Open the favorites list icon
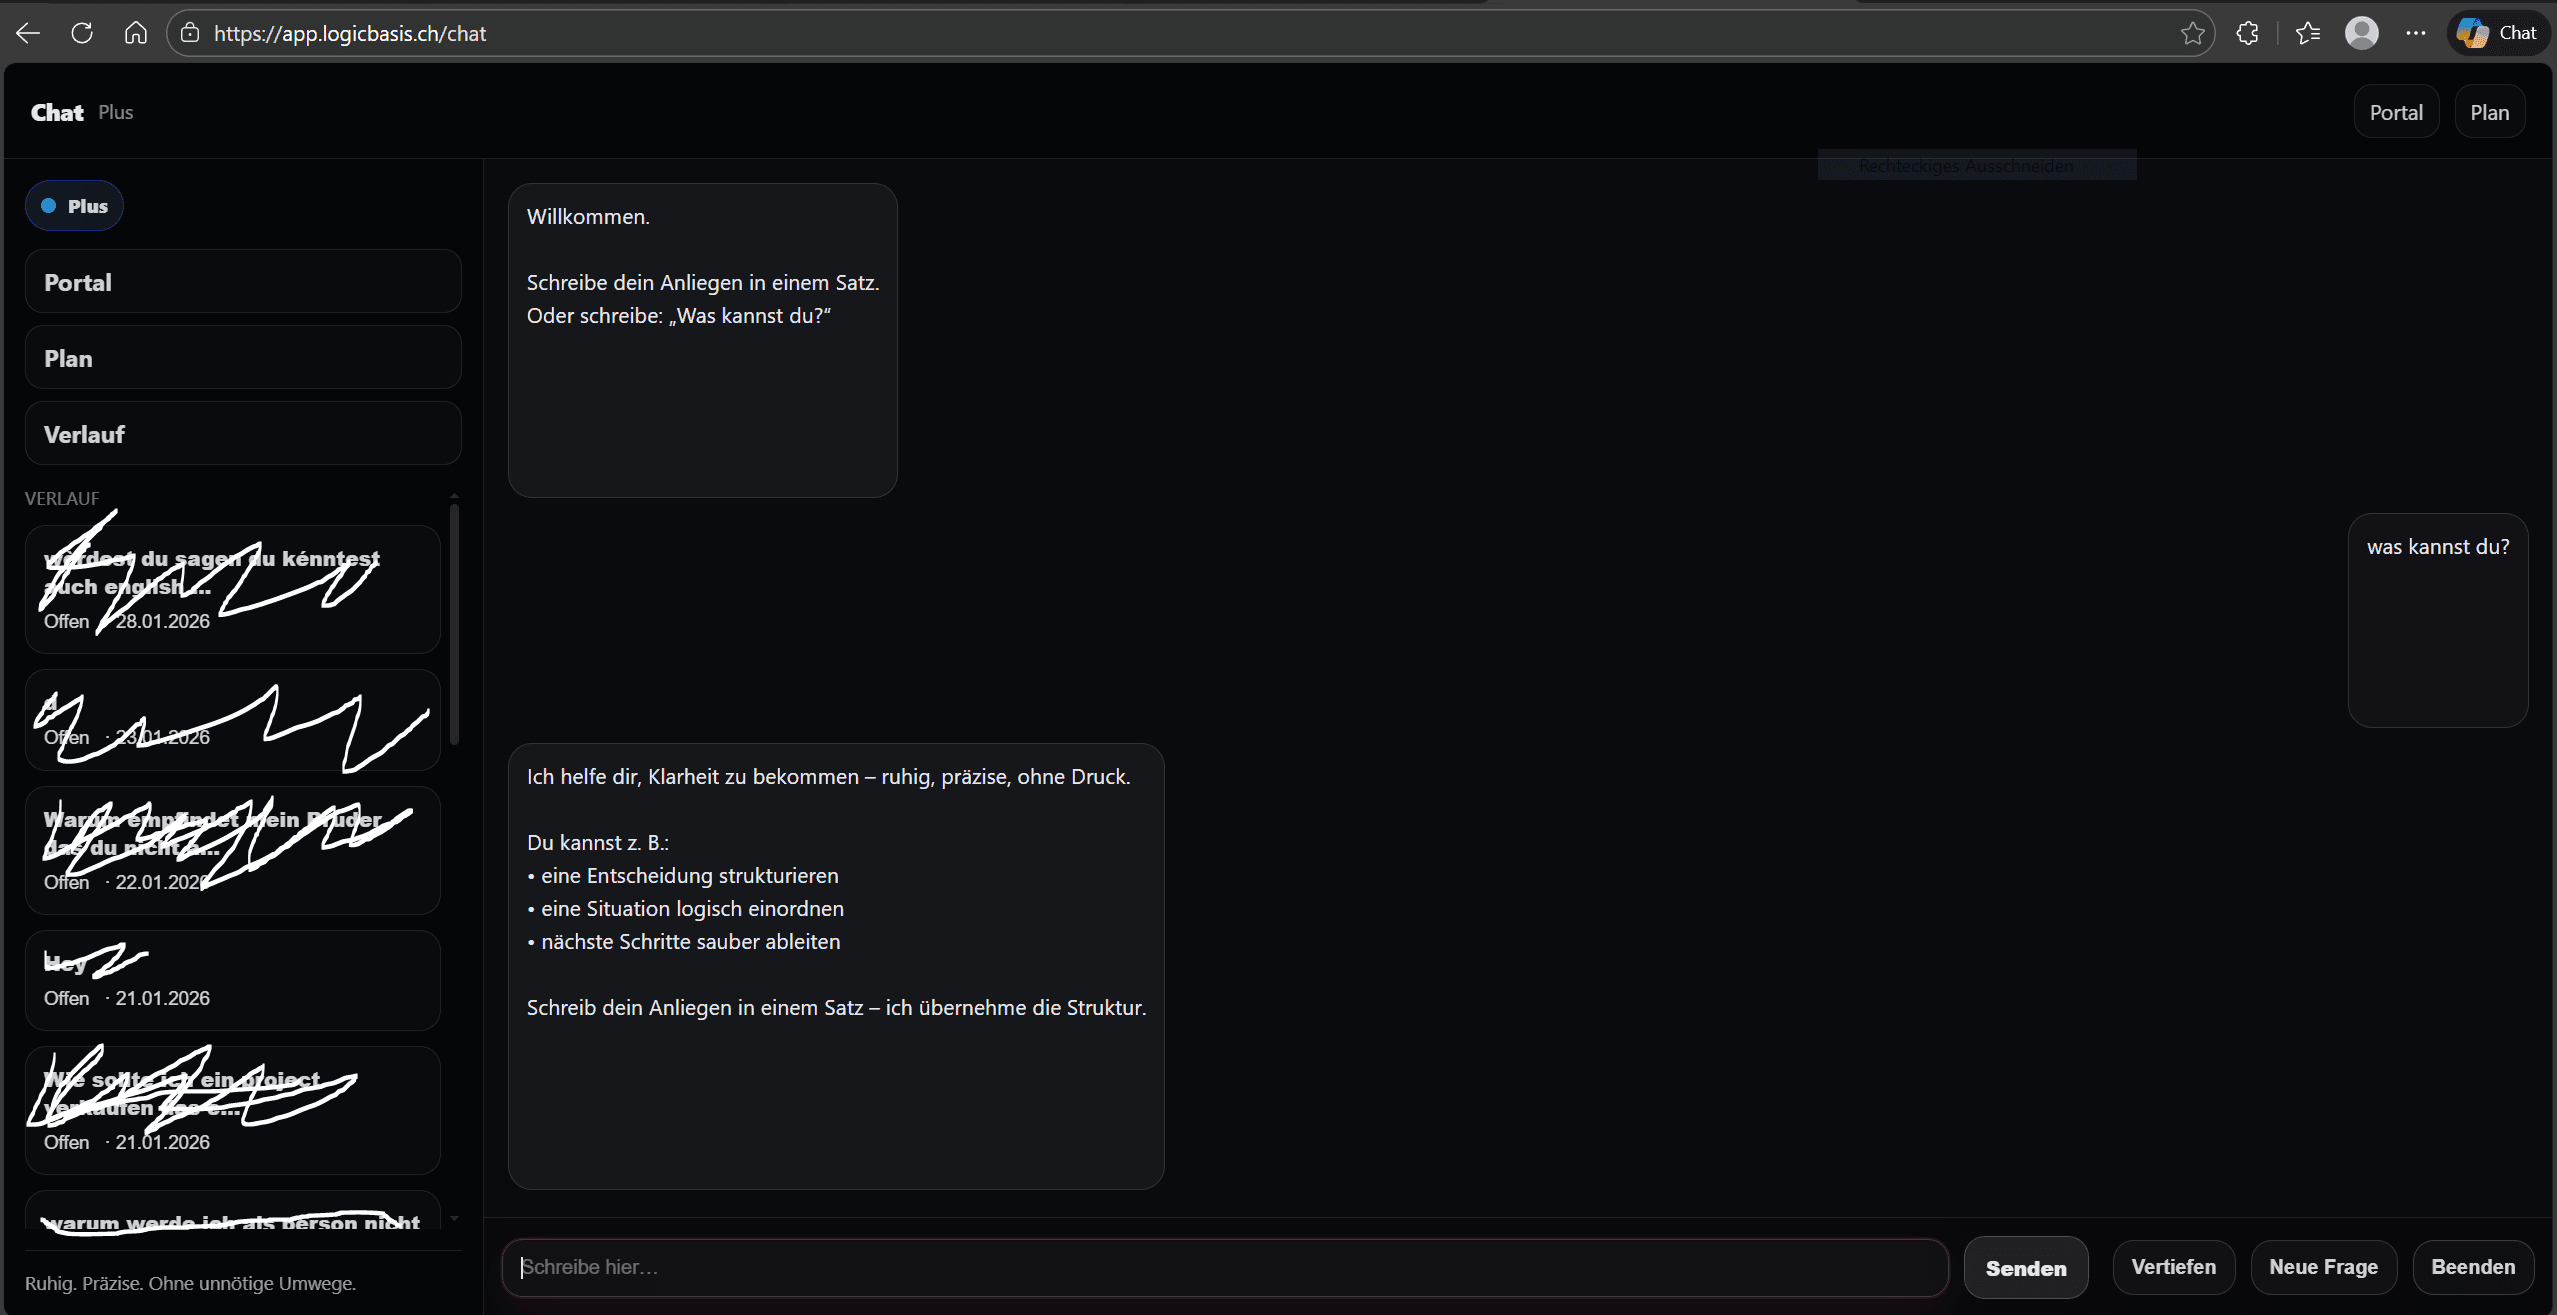 (x=2308, y=33)
